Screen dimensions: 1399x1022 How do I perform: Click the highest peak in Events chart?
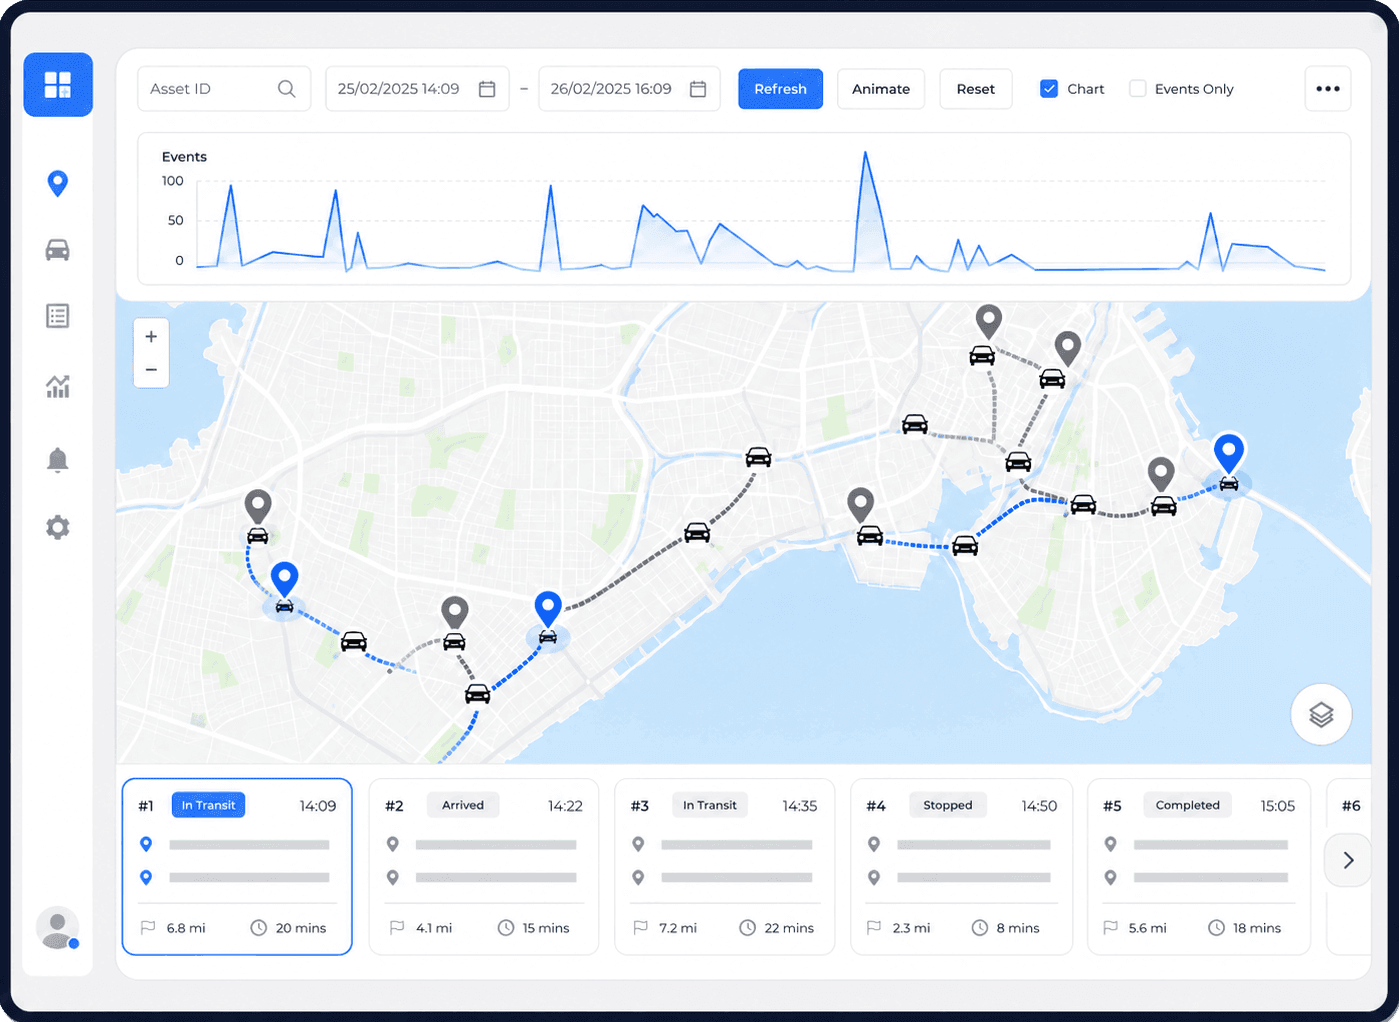coord(865,153)
